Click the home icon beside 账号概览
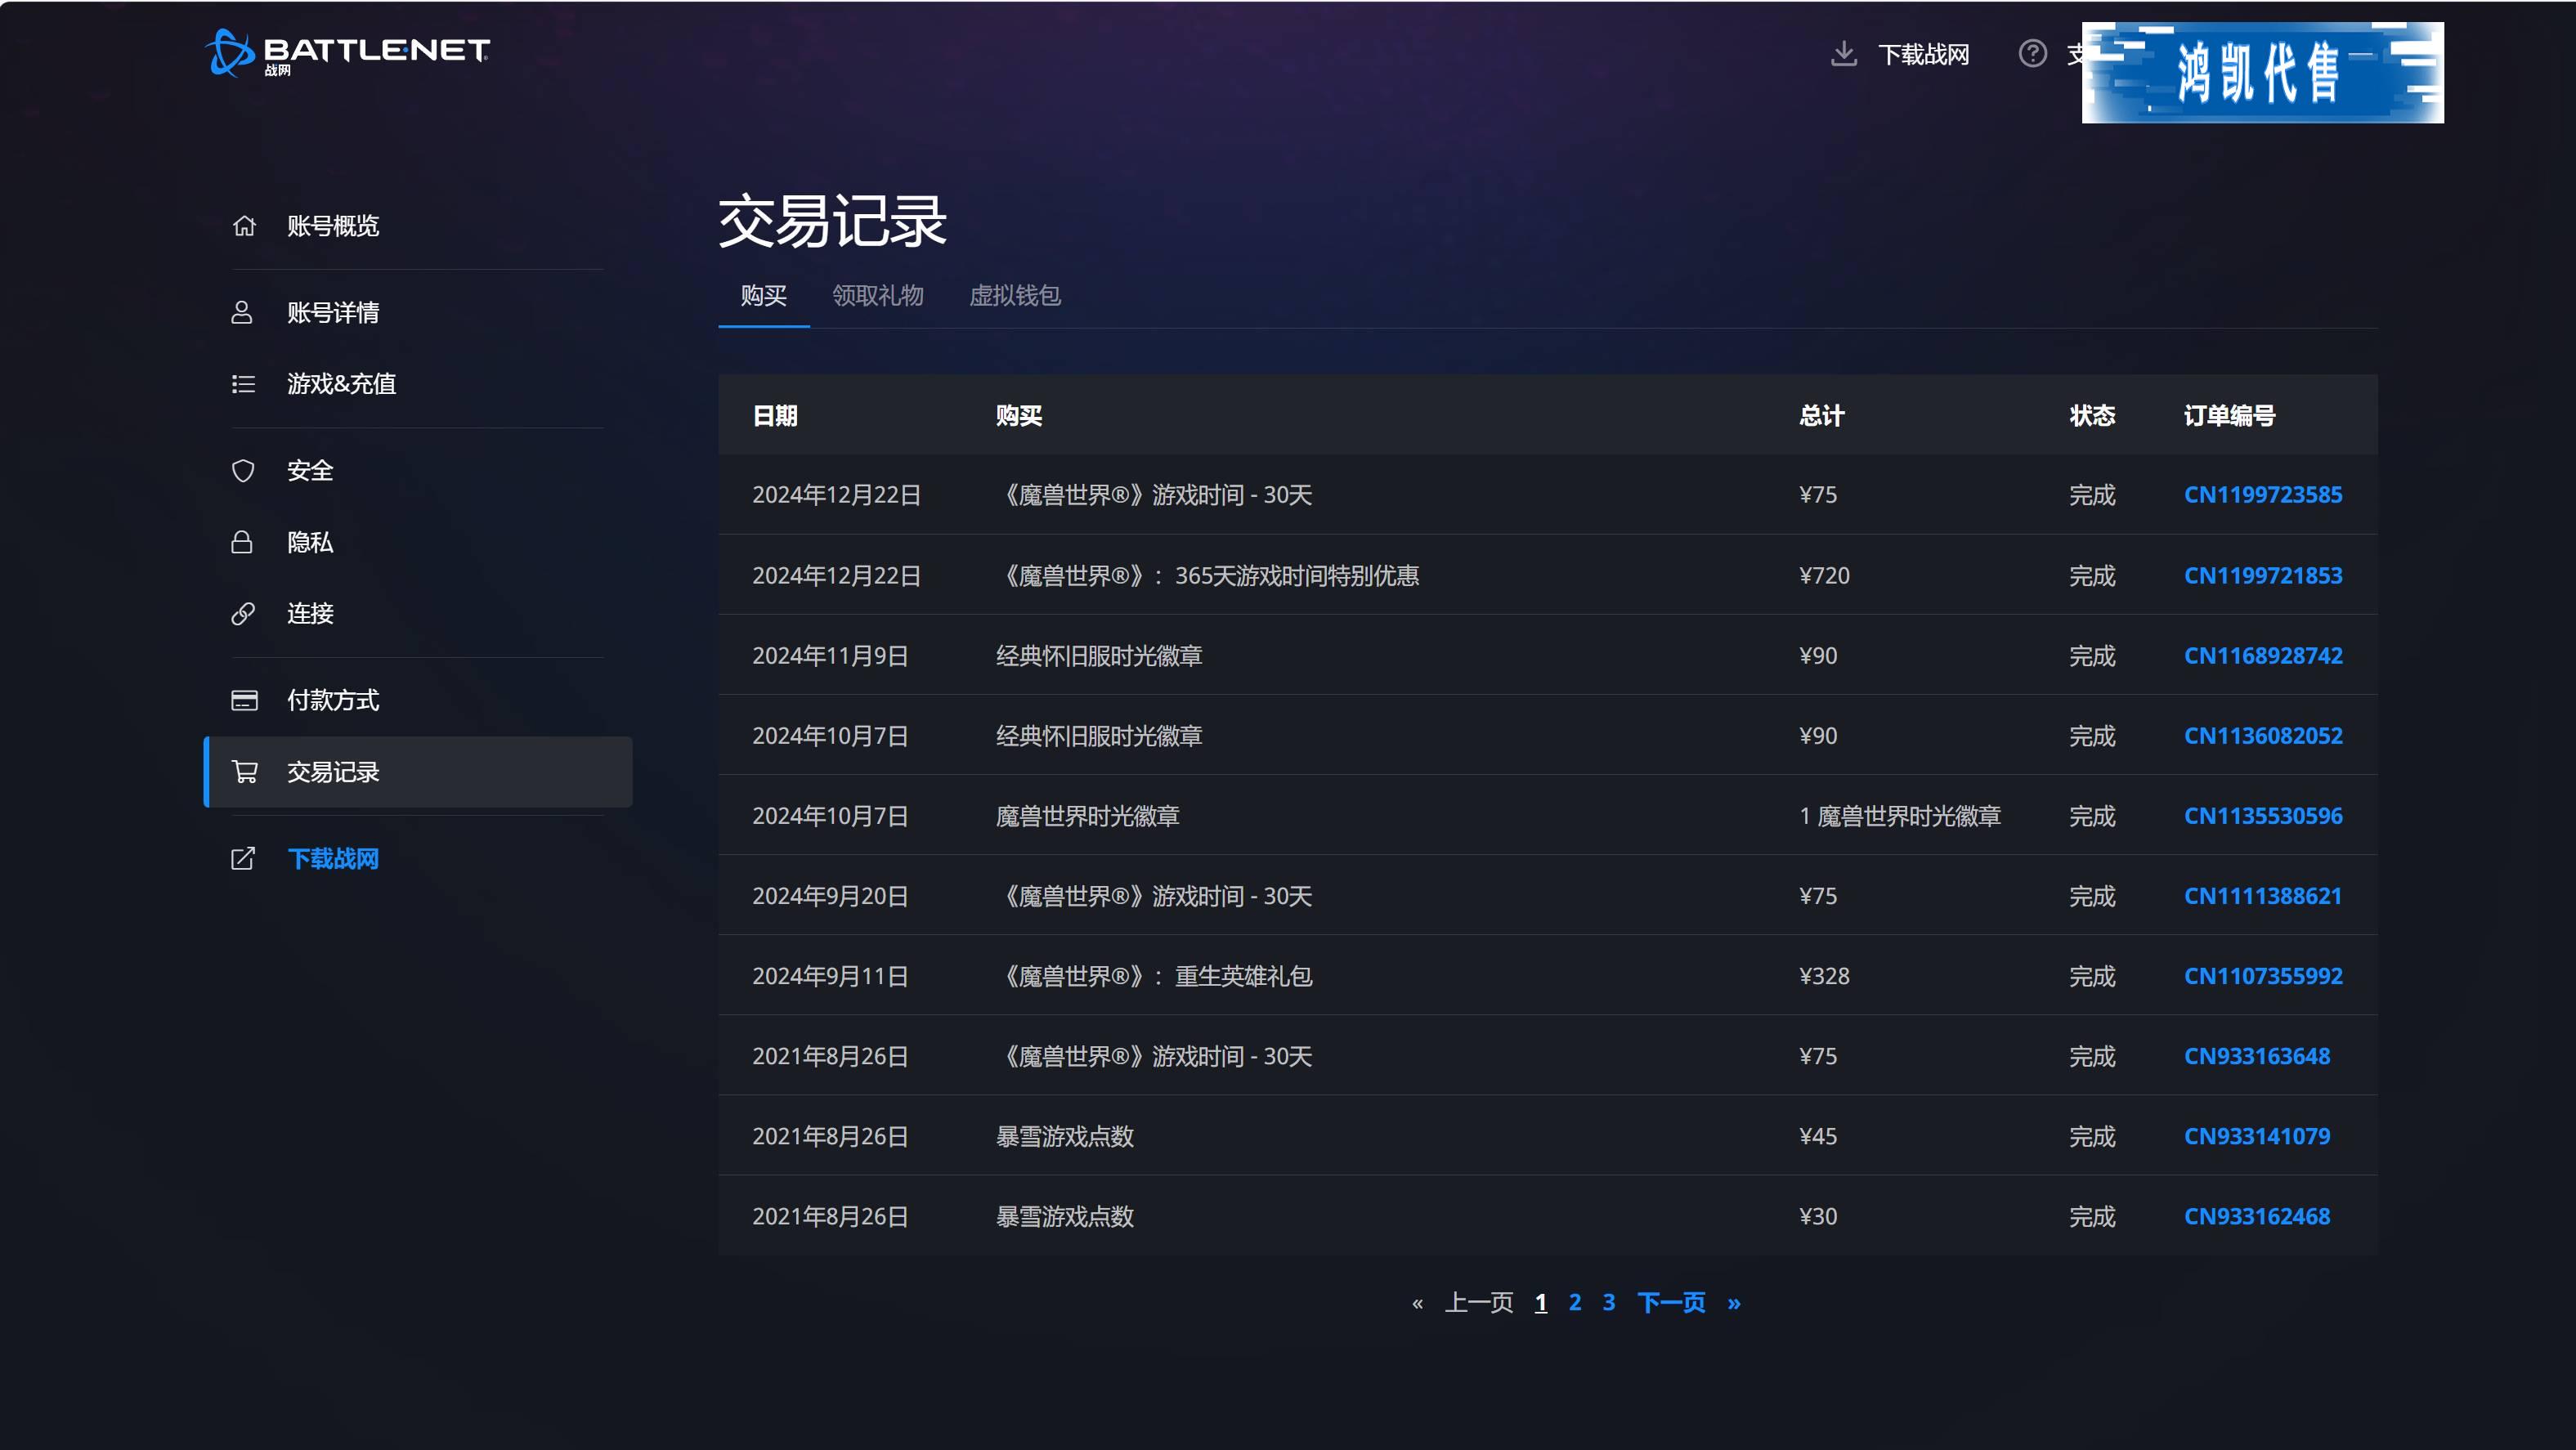 pos(244,226)
